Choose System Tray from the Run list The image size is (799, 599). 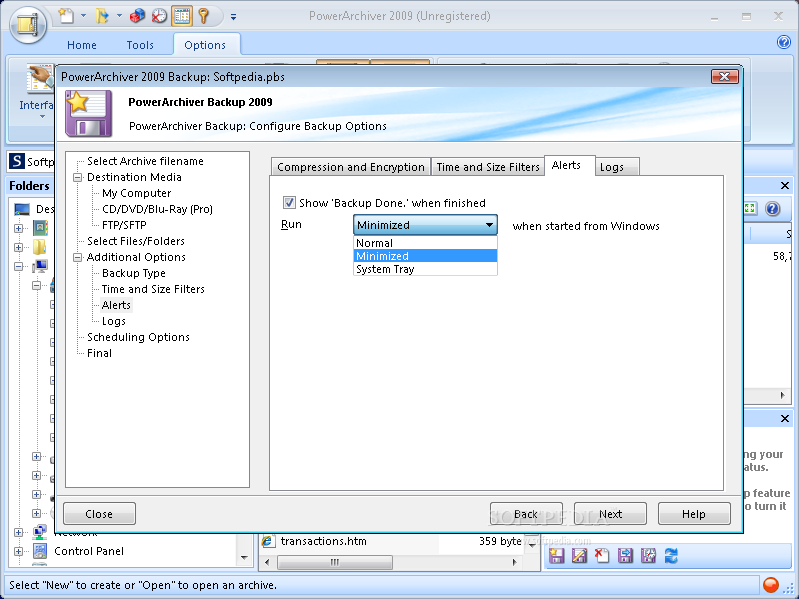click(x=425, y=269)
